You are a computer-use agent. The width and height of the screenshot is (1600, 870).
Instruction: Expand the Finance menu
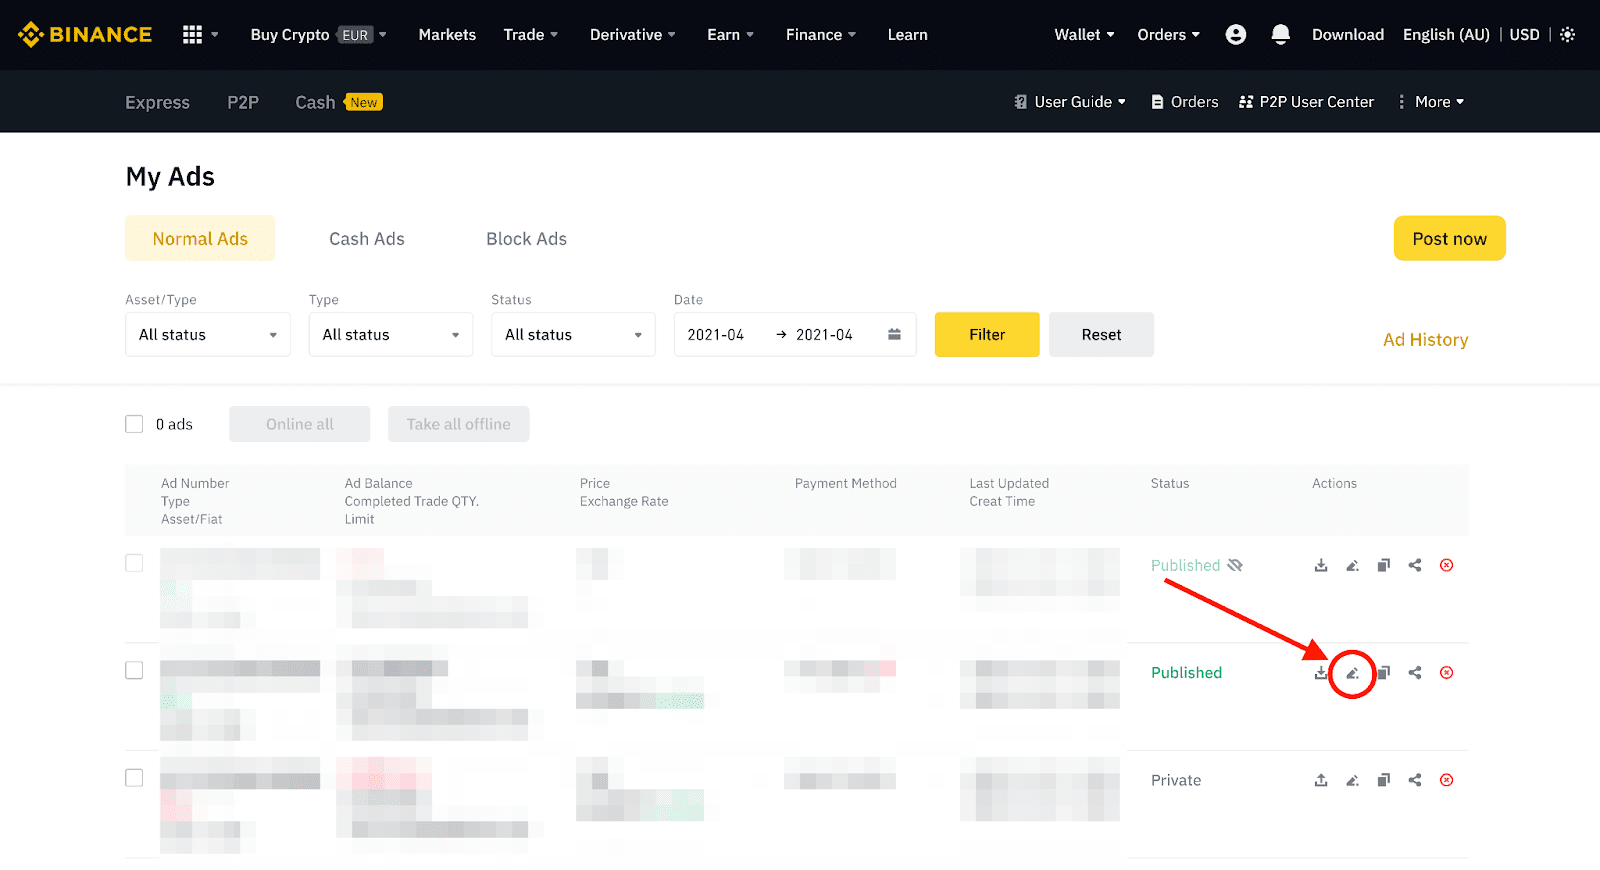click(821, 35)
